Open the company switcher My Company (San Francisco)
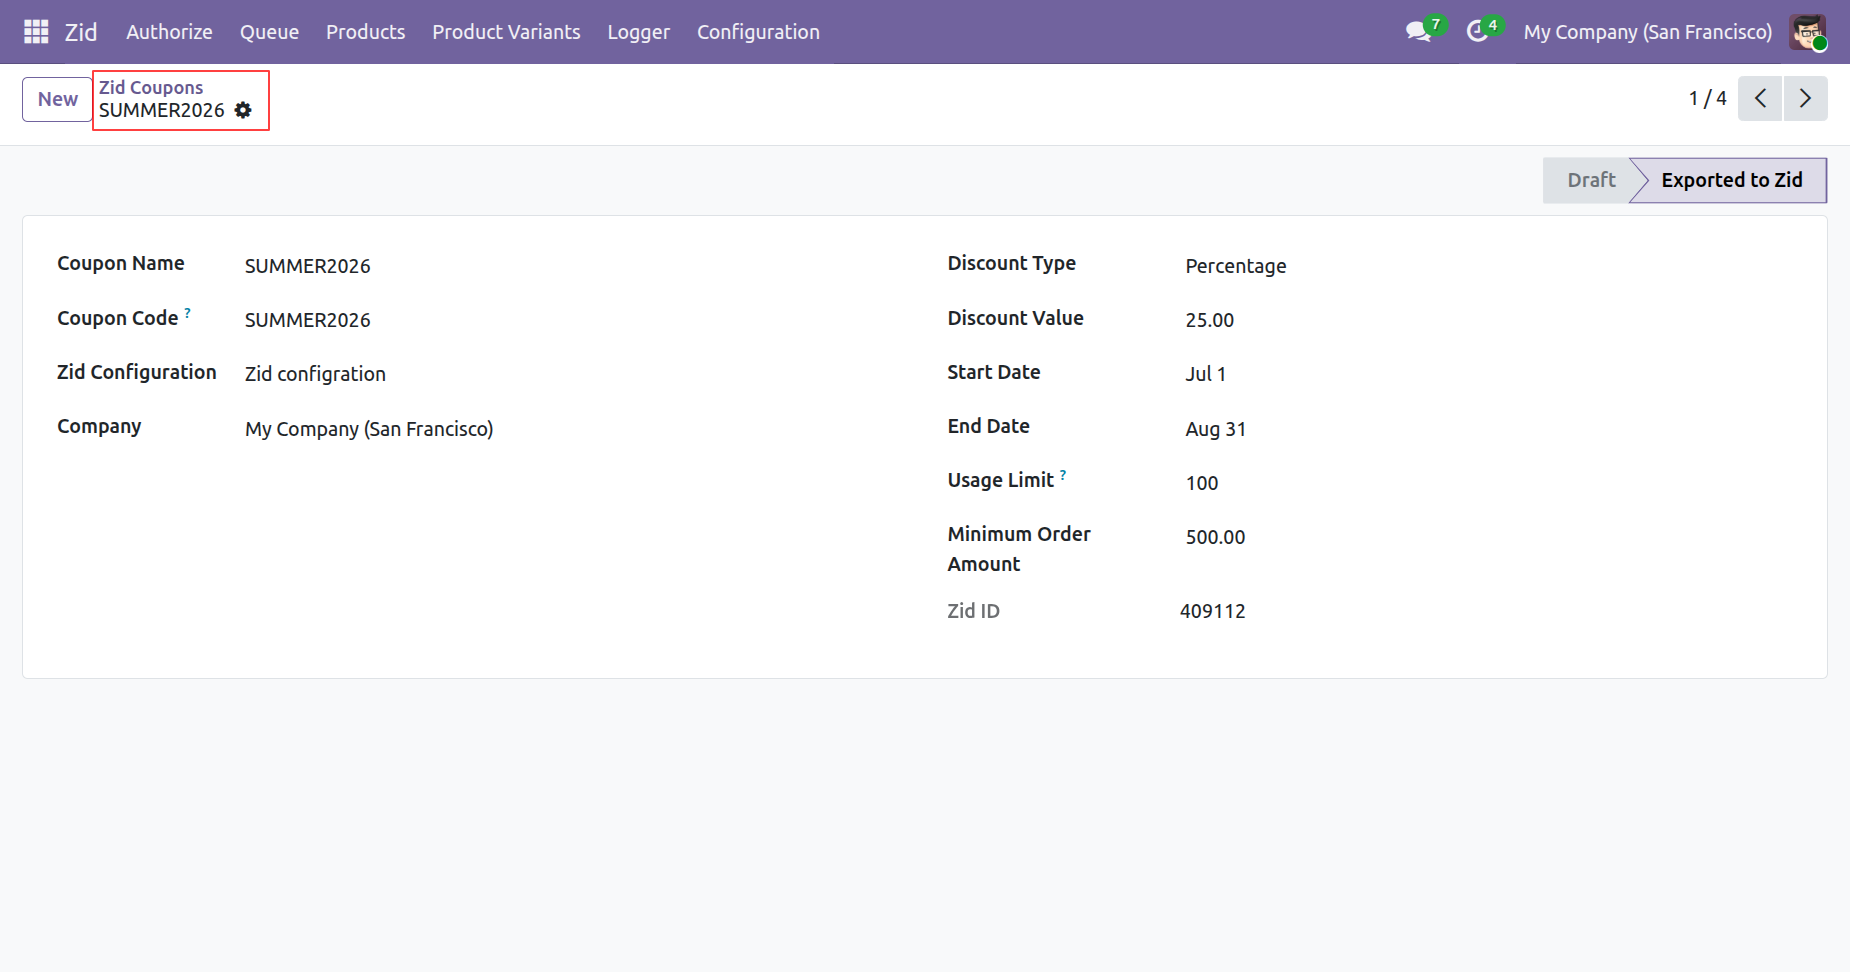 1648,32
